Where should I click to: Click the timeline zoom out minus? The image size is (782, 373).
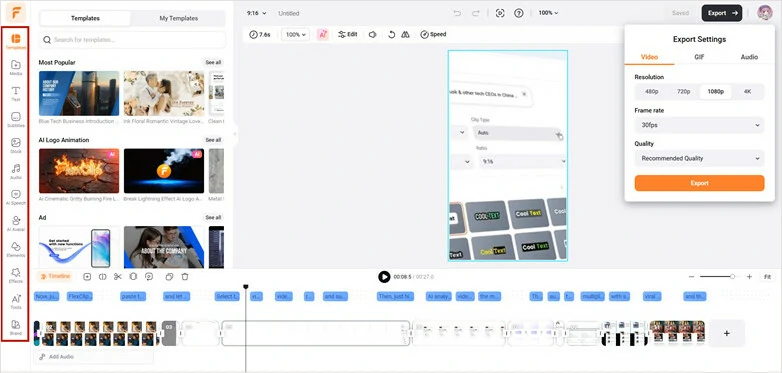click(691, 277)
